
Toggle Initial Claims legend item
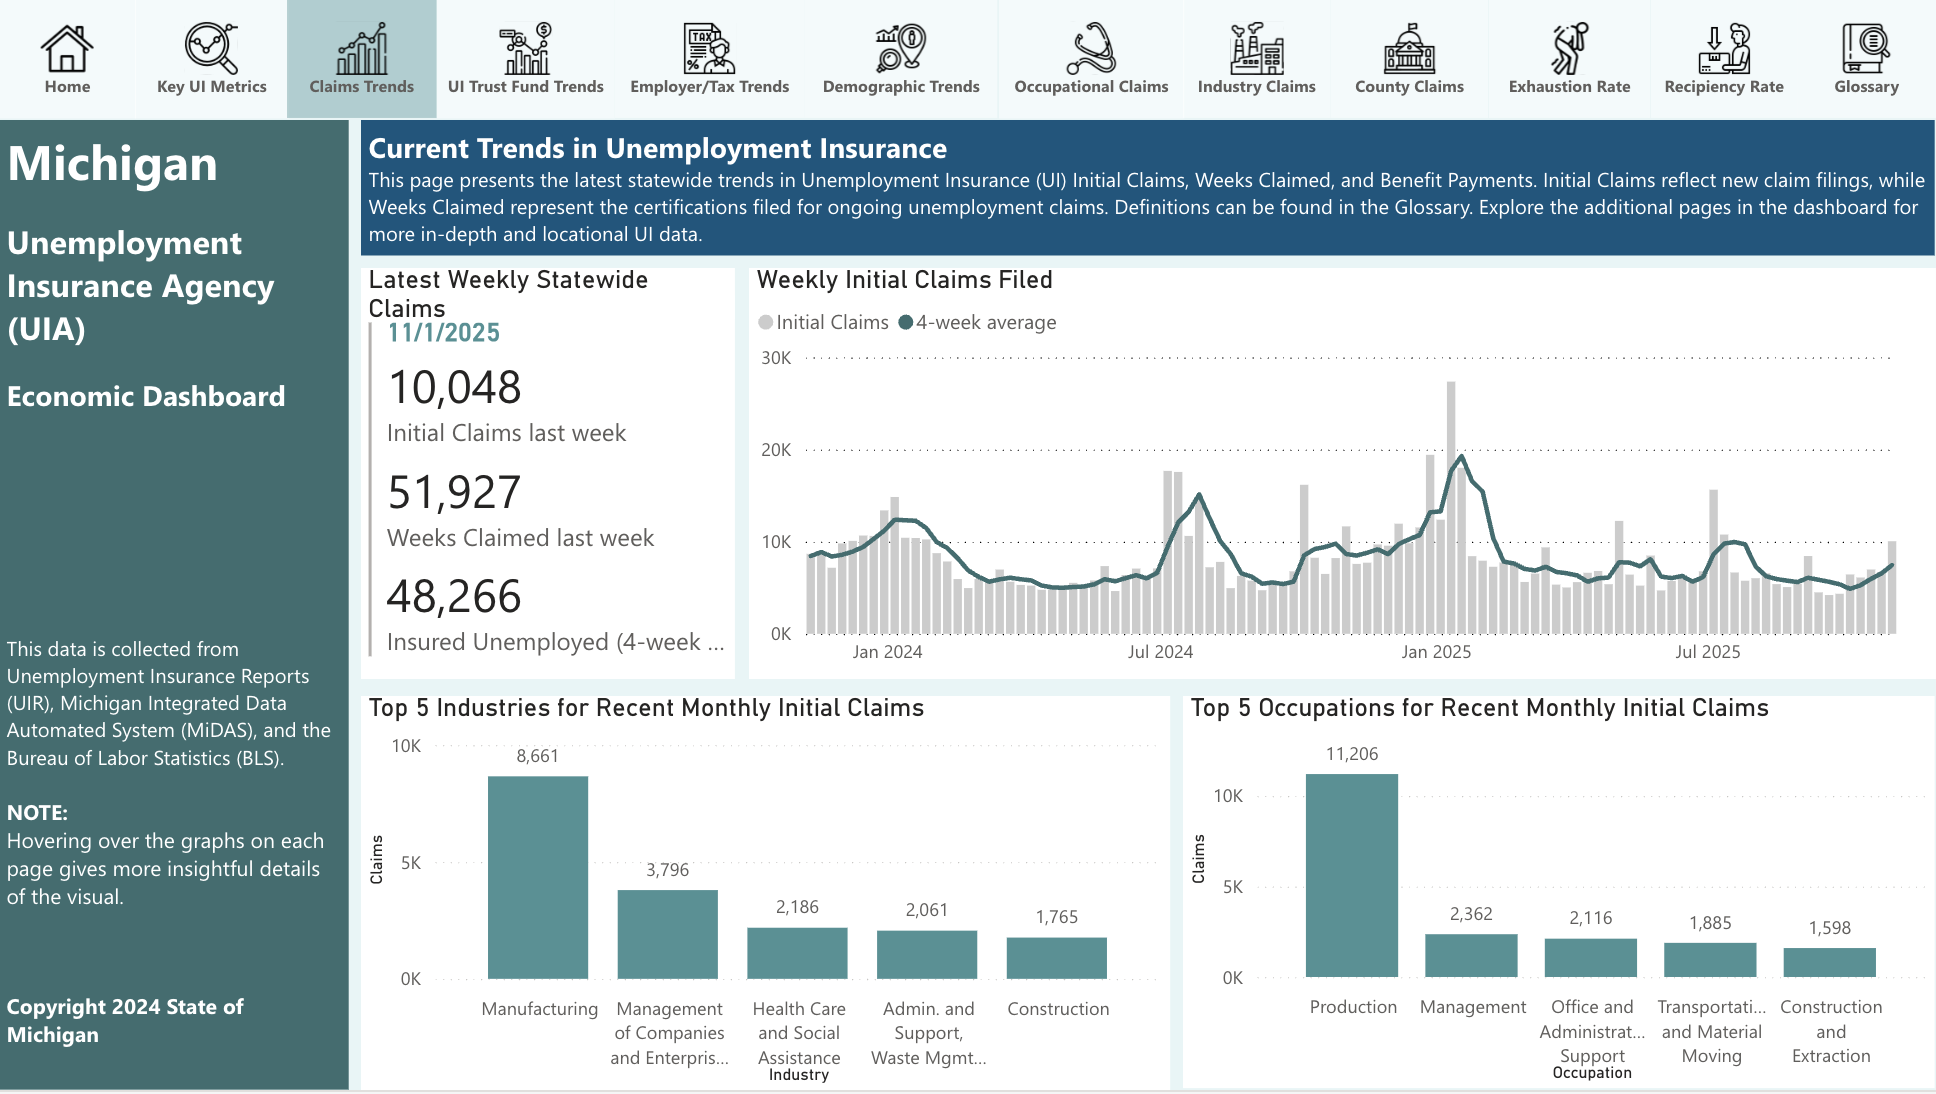823,322
